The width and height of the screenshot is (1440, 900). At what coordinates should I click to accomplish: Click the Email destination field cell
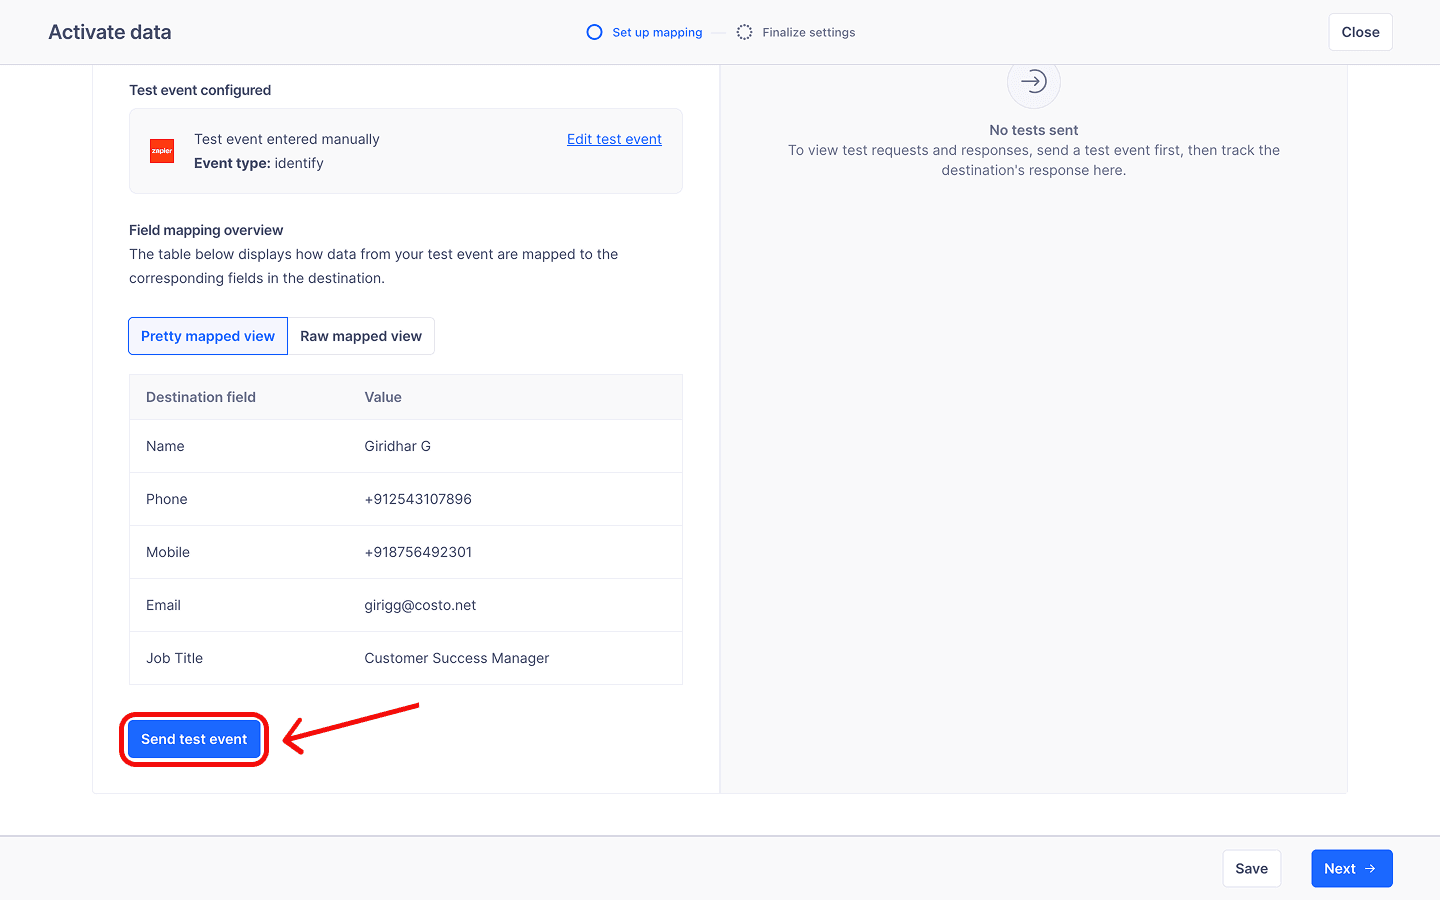(x=164, y=605)
